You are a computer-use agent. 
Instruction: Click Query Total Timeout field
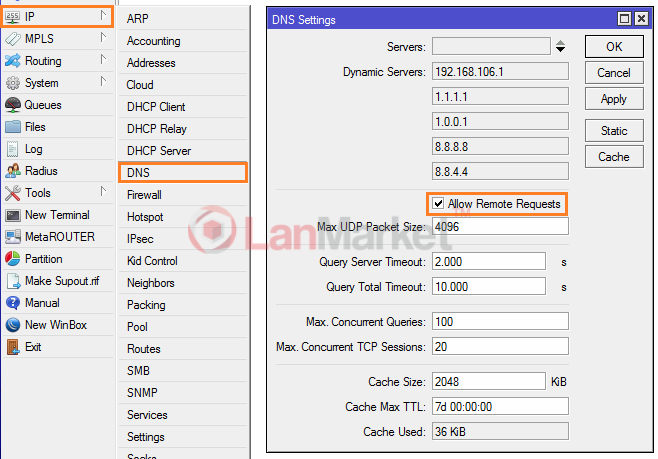[489, 287]
